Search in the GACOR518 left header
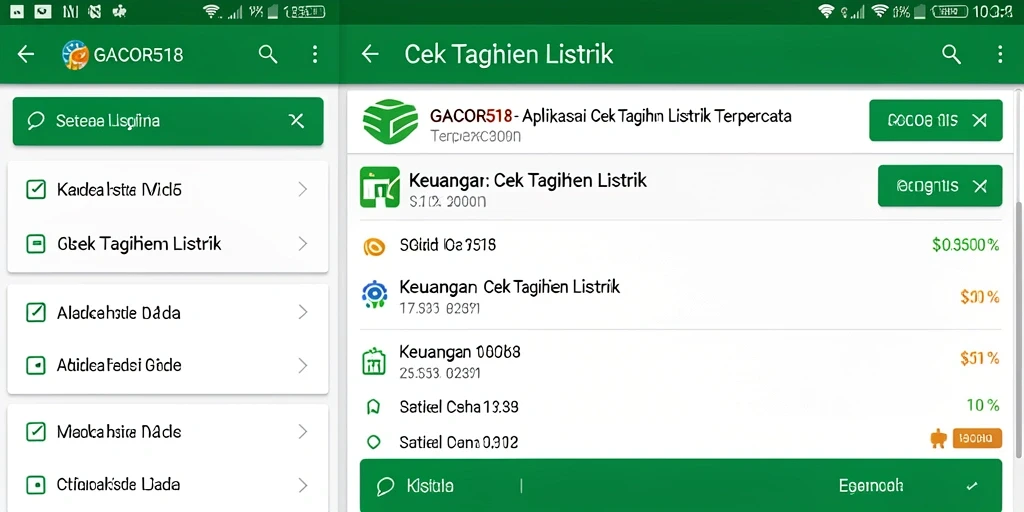The height and width of the screenshot is (512, 1024). tap(268, 54)
